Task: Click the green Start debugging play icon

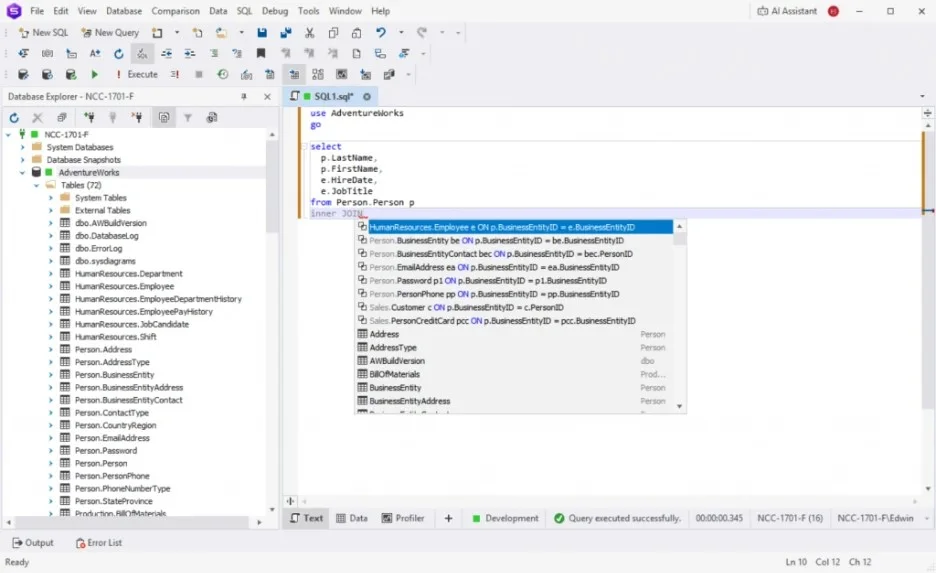Action: (x=94, y=75)
